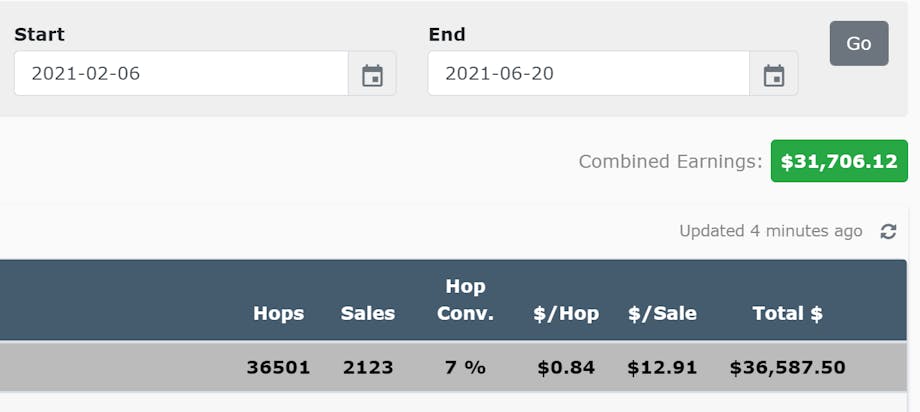Click the End date input field

click(588, 74)
